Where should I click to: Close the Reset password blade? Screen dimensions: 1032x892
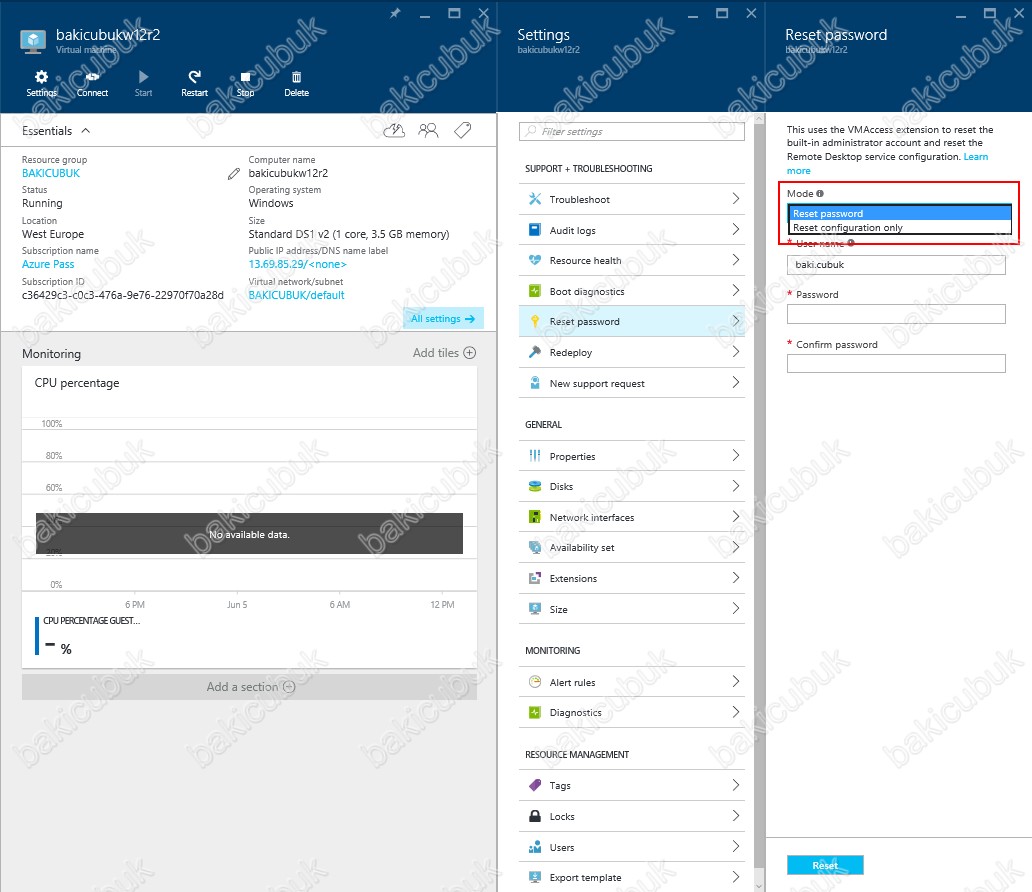click(x=1018, y=13)
